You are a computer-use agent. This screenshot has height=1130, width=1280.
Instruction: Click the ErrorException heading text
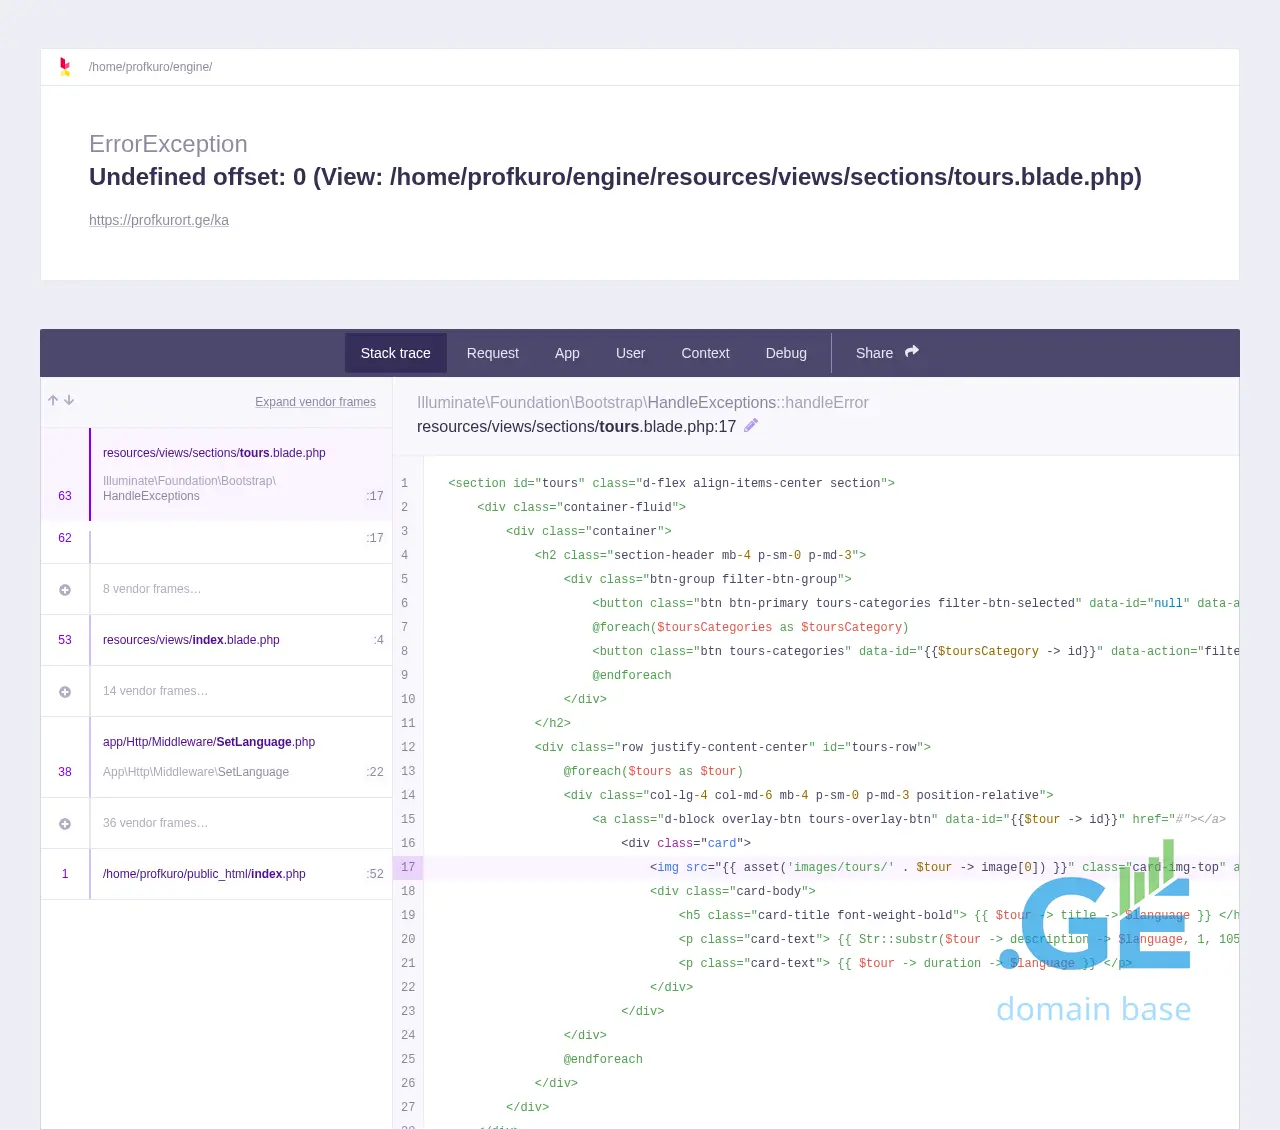coord(168,144)
